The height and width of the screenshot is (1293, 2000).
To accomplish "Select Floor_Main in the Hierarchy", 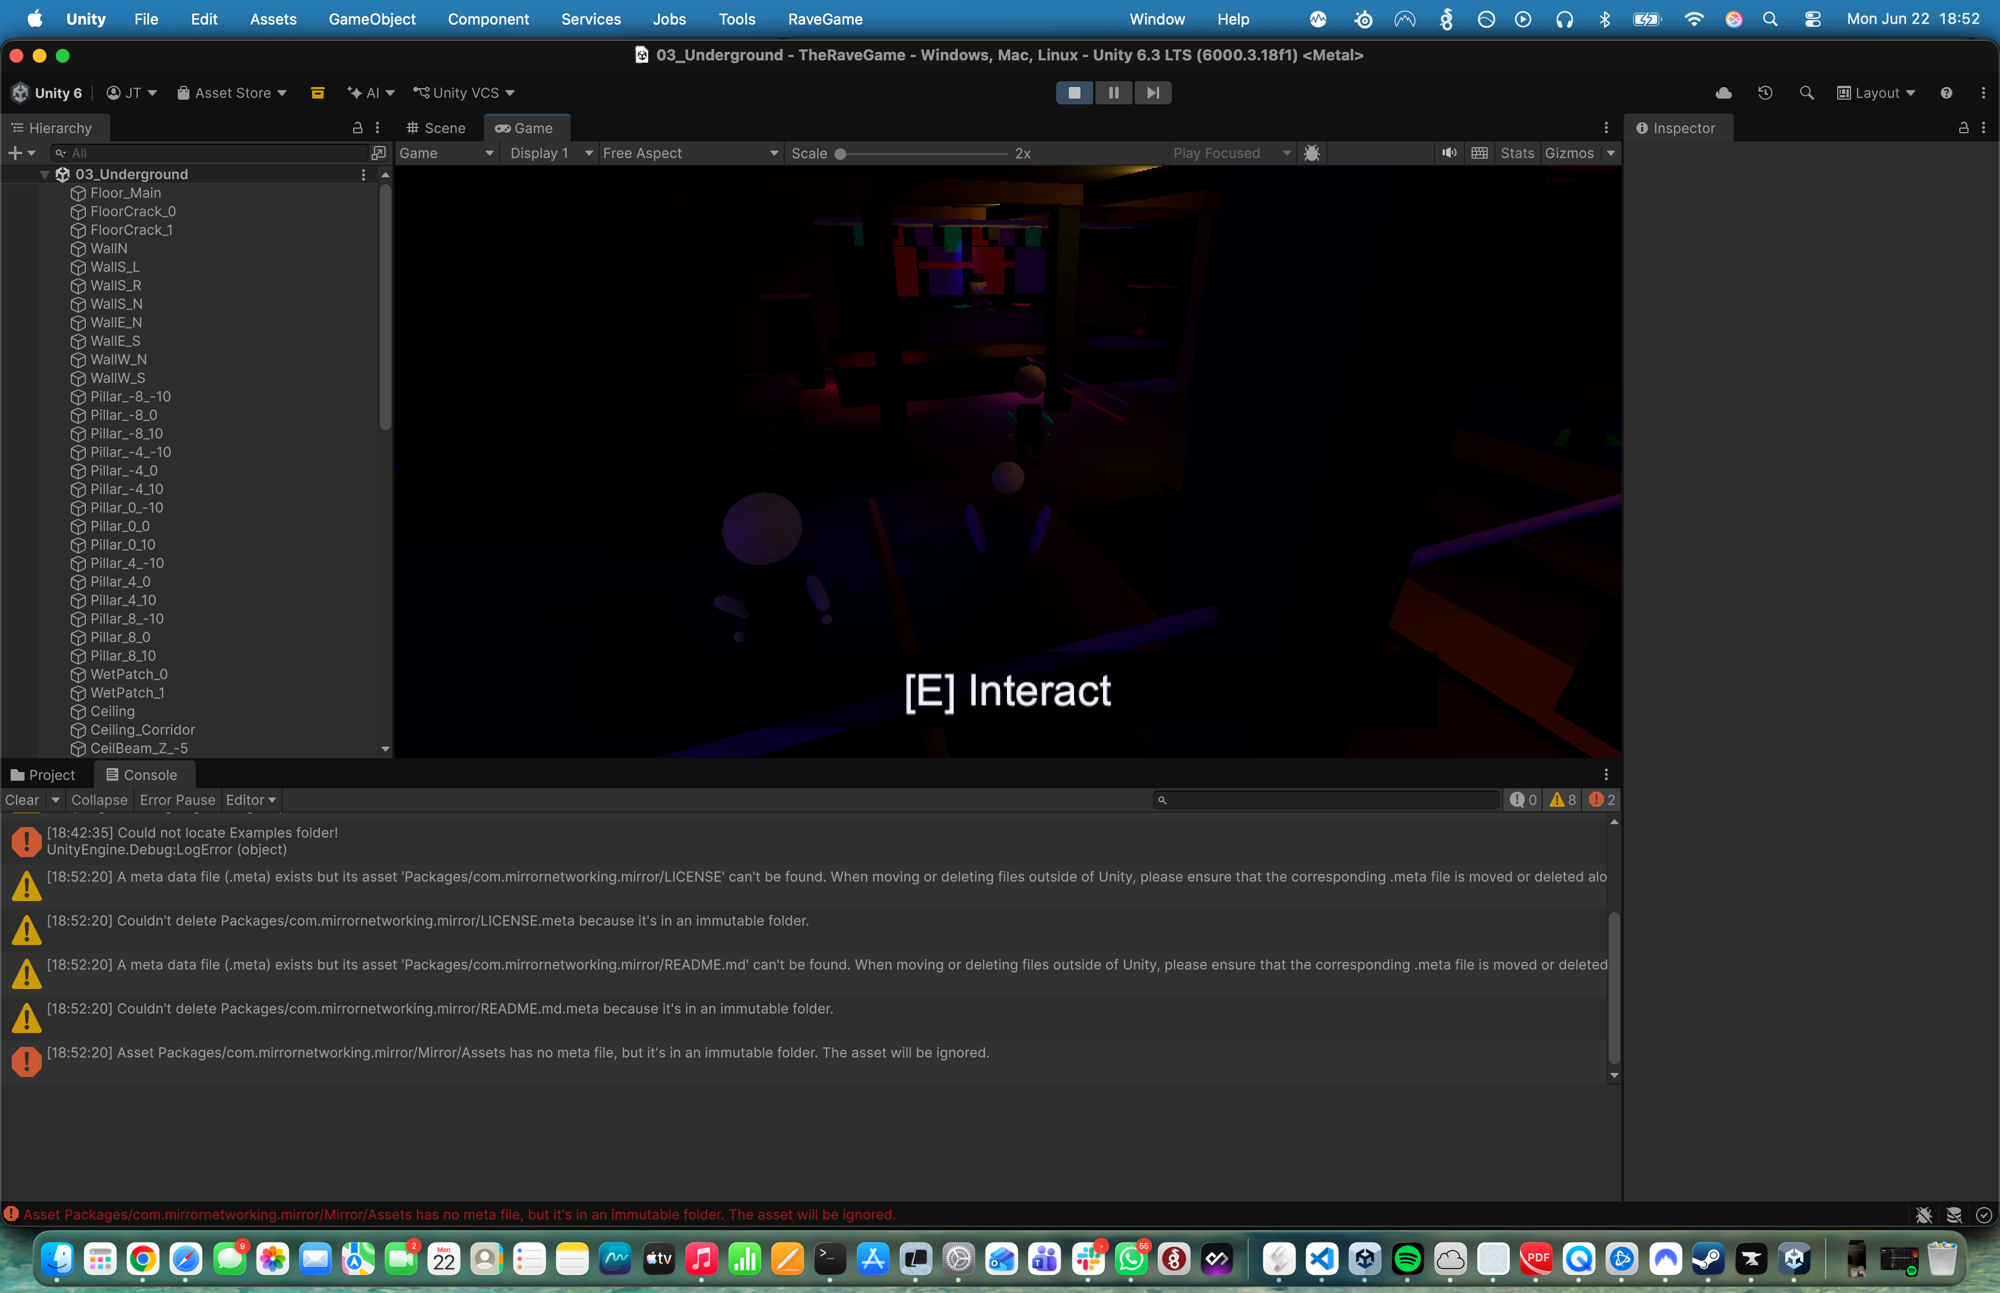I will (x=125, y=193).
